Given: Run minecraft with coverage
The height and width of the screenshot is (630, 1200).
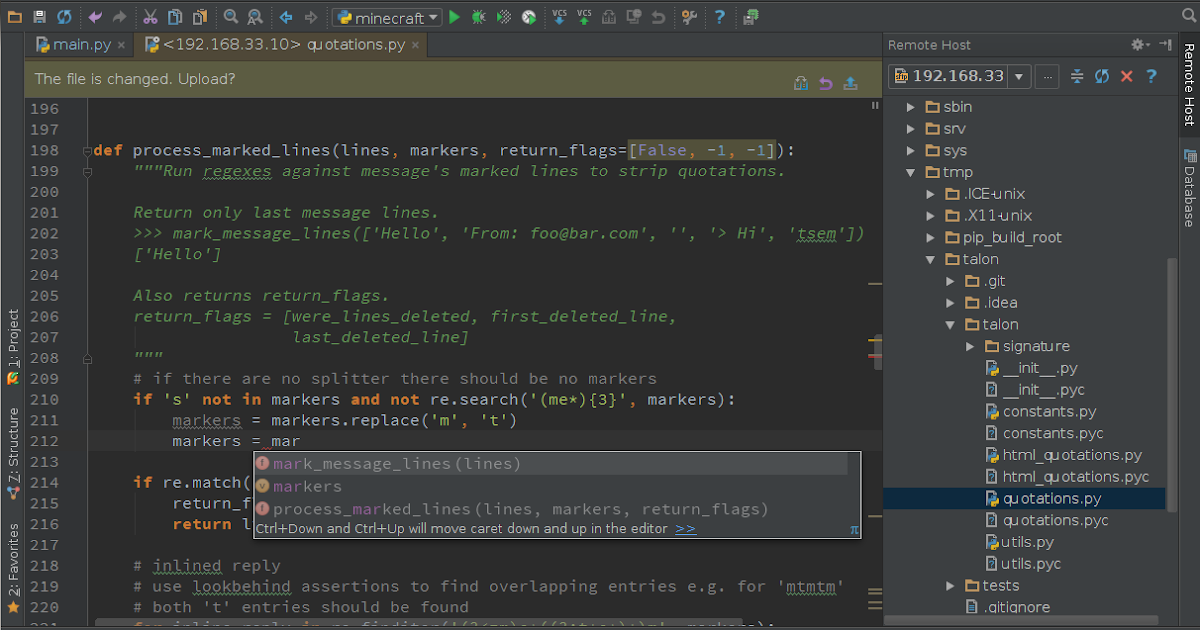Looking at the screenshot, I should (503, 17).
